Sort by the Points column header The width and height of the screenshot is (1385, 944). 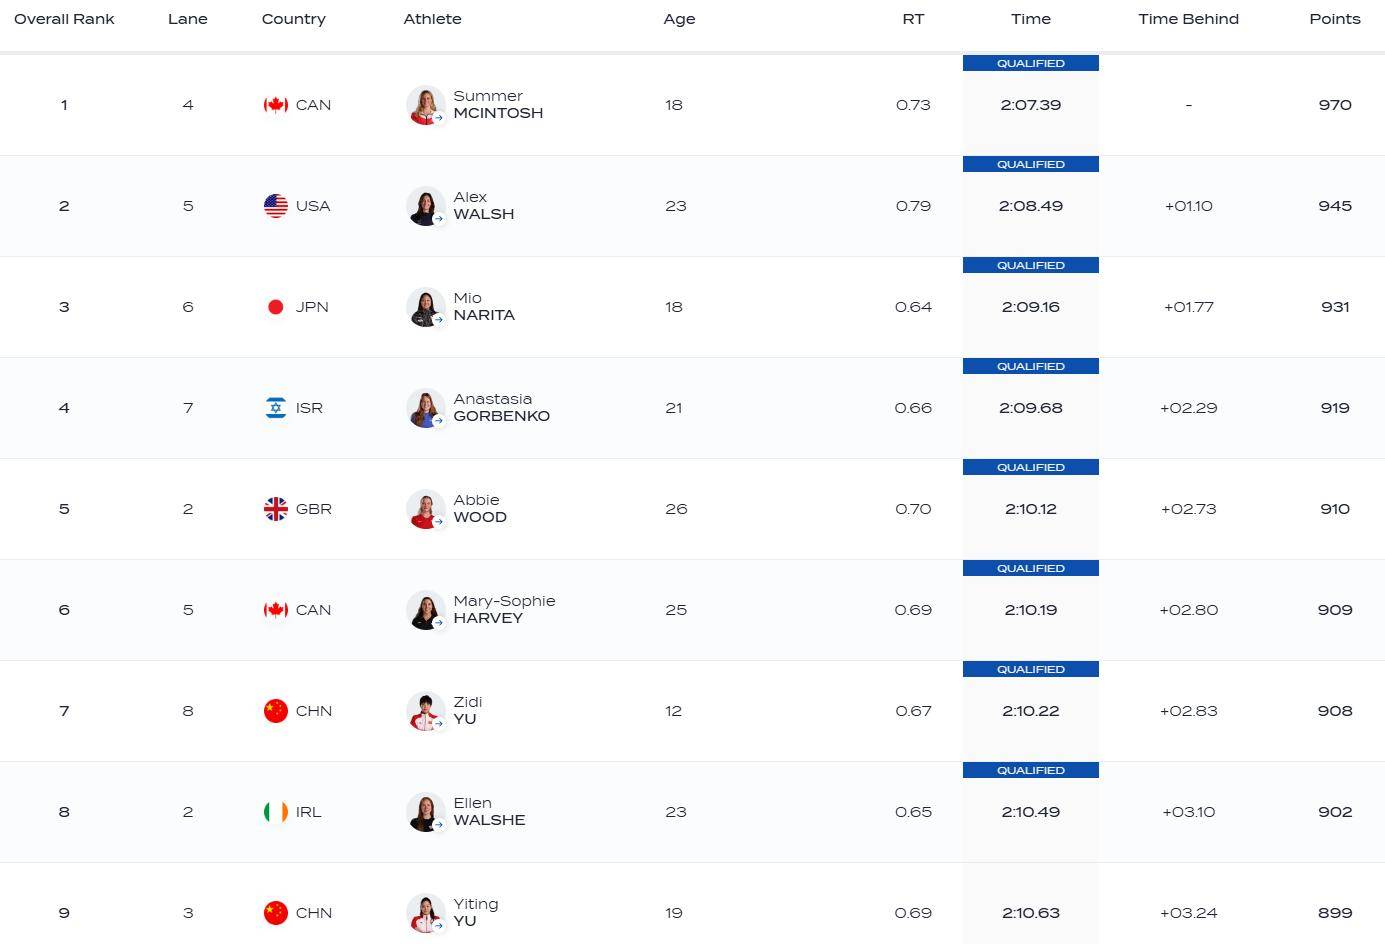(x=1335, y=19)
